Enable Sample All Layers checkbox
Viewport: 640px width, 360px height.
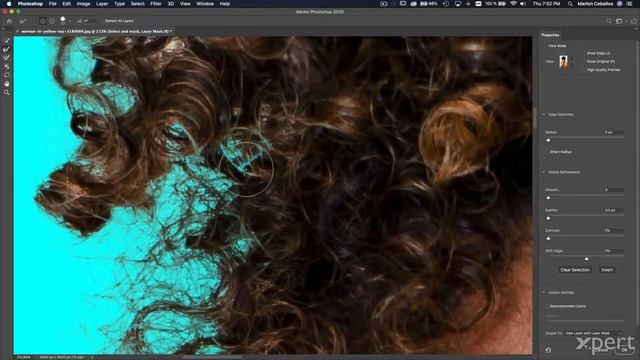pos(102,21)
